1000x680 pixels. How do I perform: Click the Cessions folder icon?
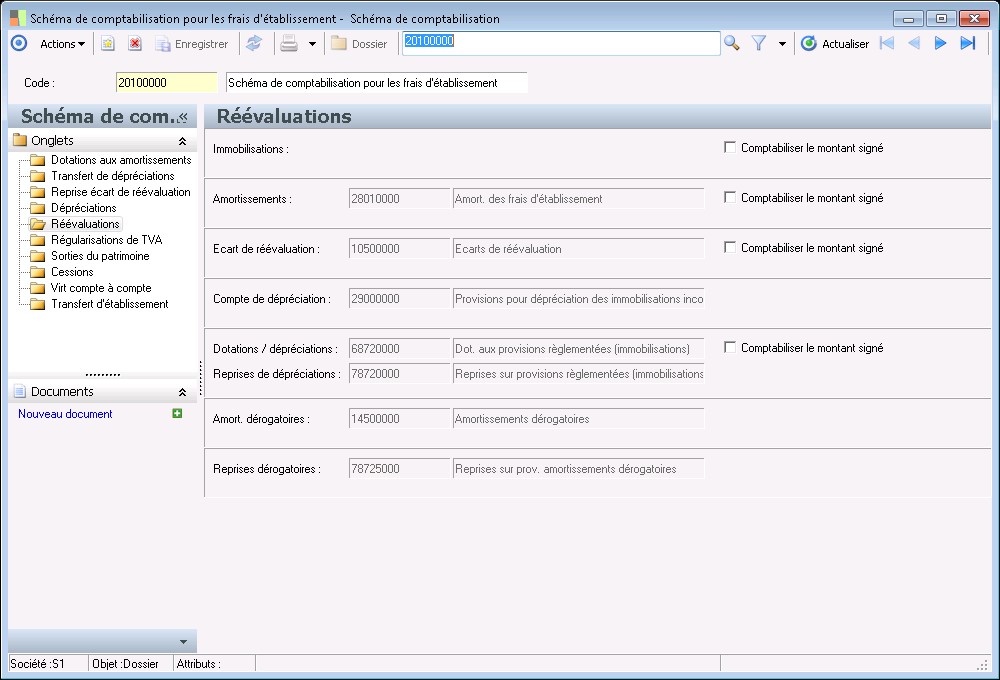(38, 272)
